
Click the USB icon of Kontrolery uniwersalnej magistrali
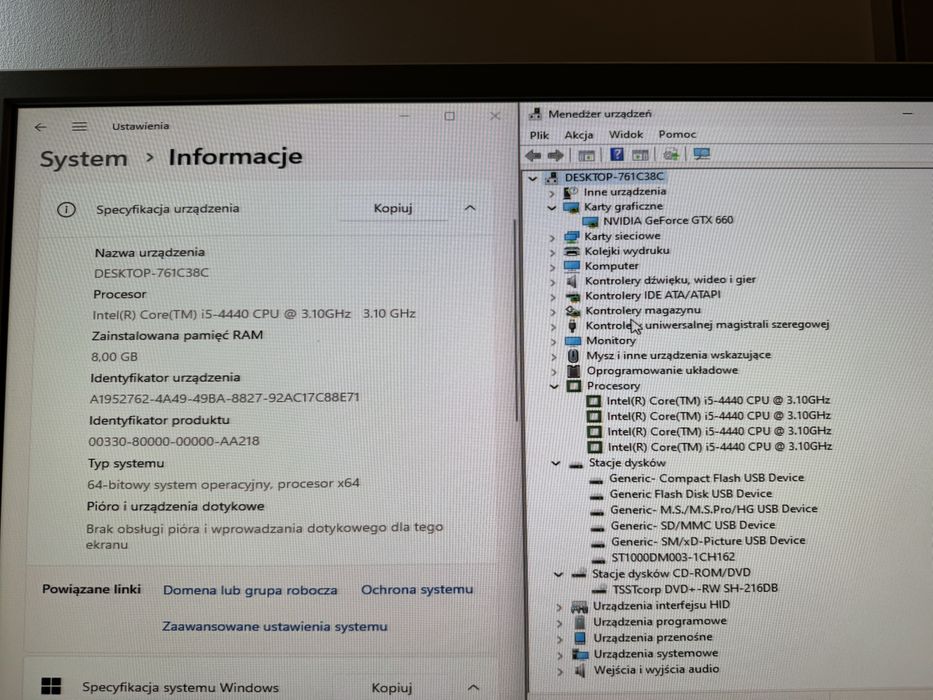pyautogui.click(x=572, y=326)
